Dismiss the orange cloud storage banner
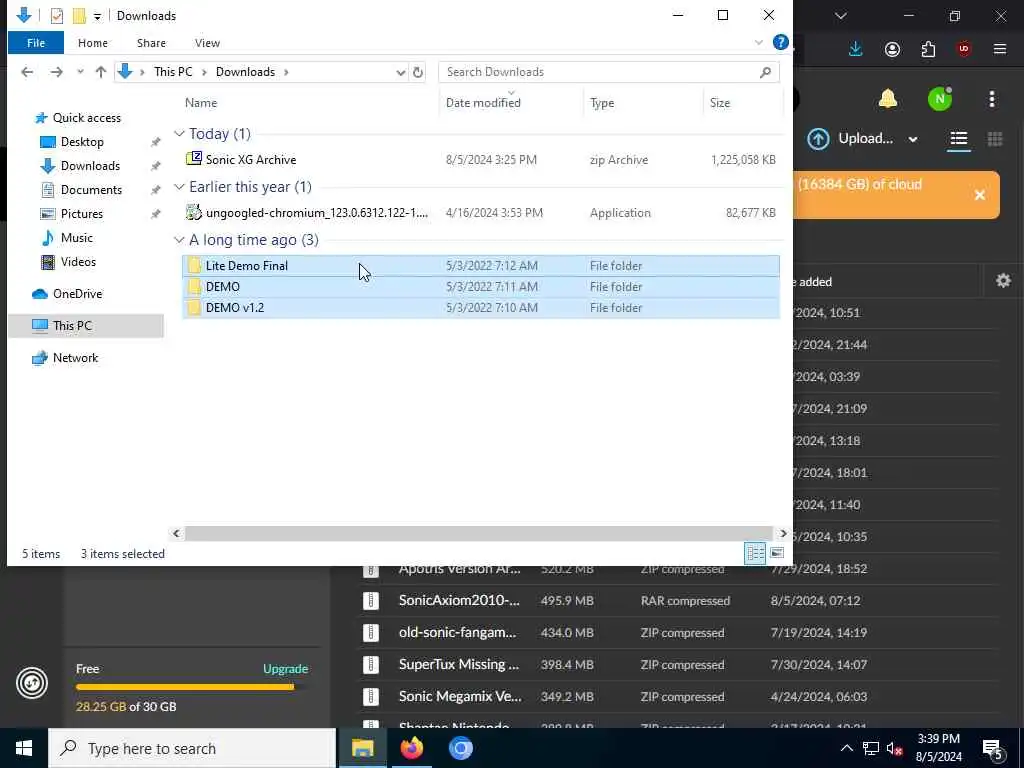Viewport: 1024px width, 768px height. click(x=980, y=195)
